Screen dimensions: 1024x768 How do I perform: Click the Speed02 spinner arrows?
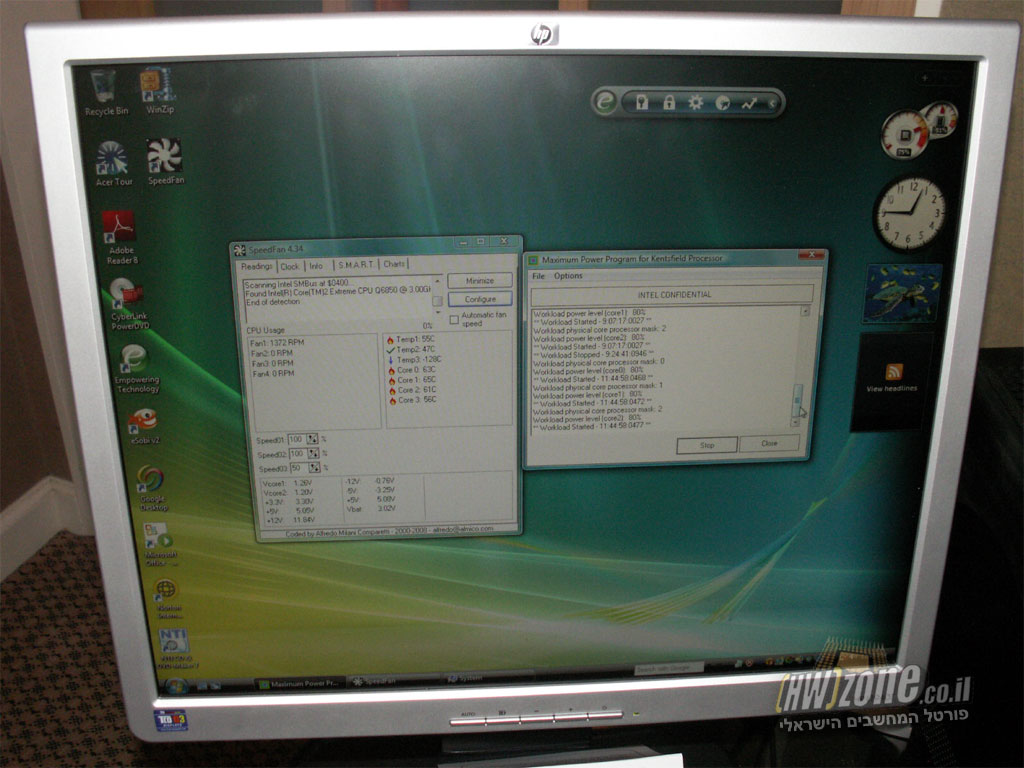(313, 453)
